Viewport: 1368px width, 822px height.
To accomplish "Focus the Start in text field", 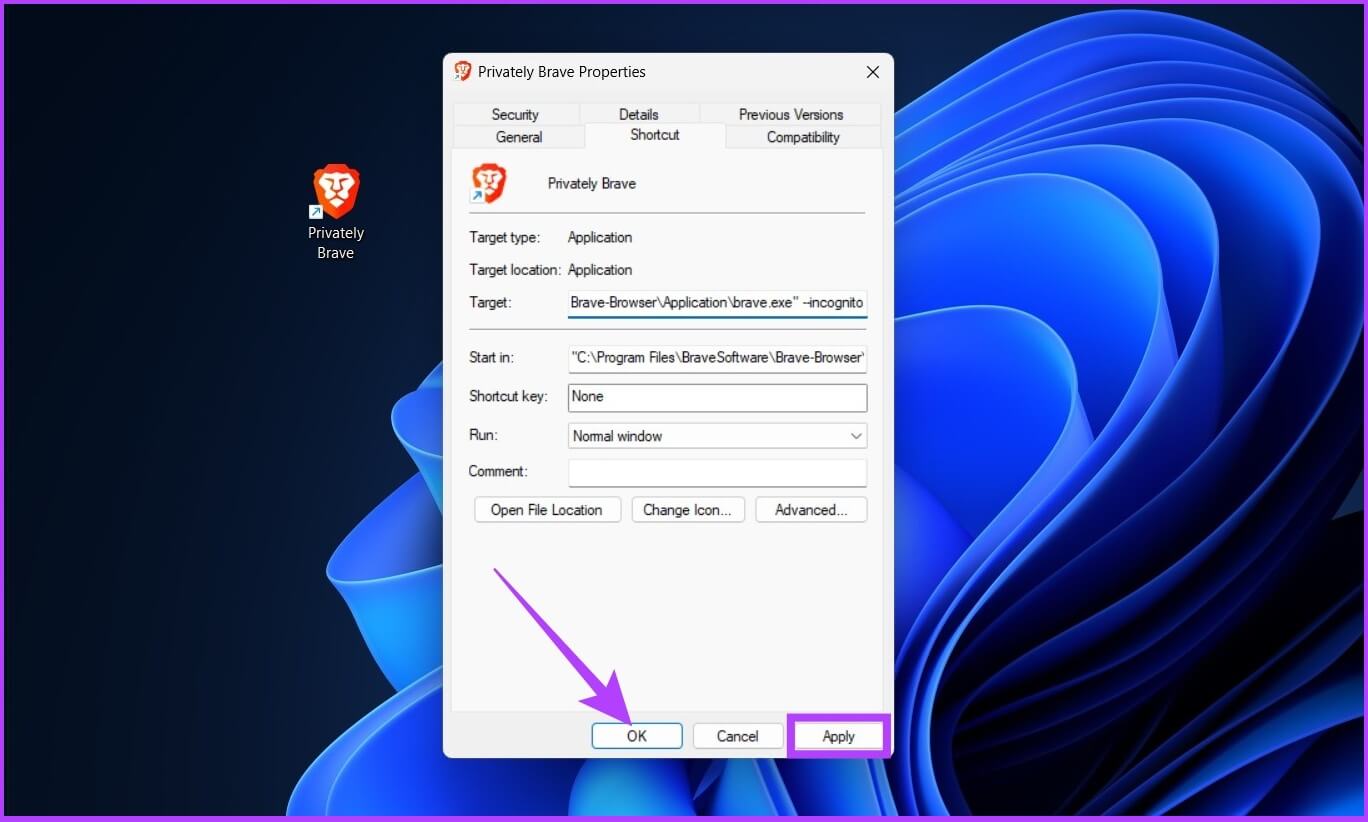I will pos(717,358).
